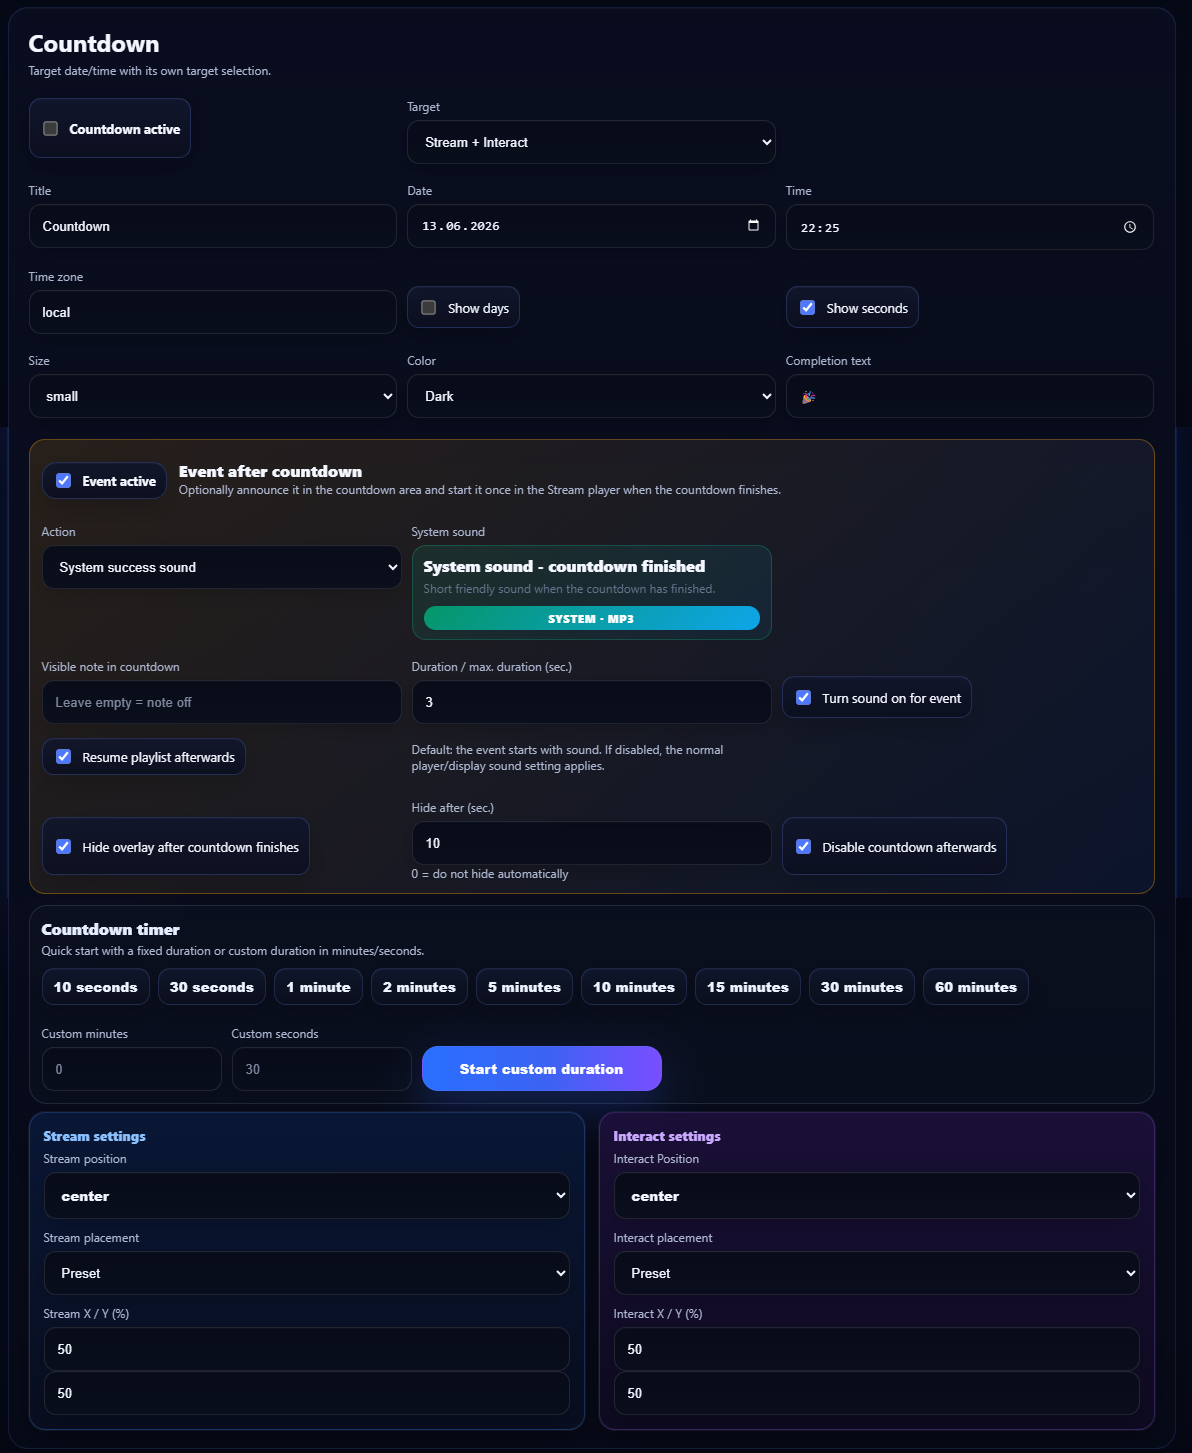This screenshot has width=1192, height=1453.
Task: Click the Time zone field with local
Action: click(x=212, y=312)
